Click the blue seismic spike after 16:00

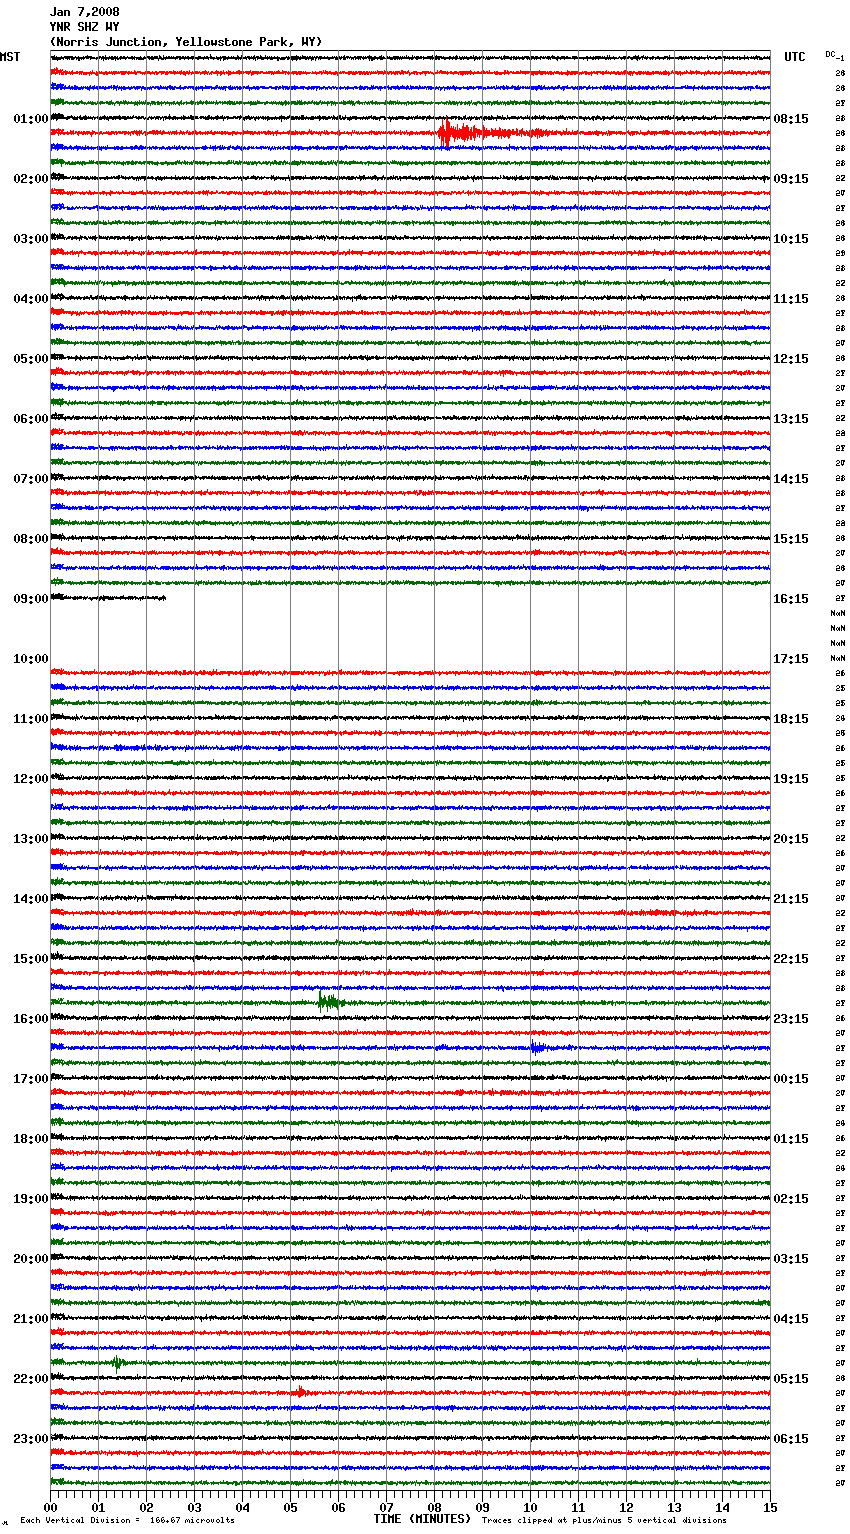click(540, 1047)
